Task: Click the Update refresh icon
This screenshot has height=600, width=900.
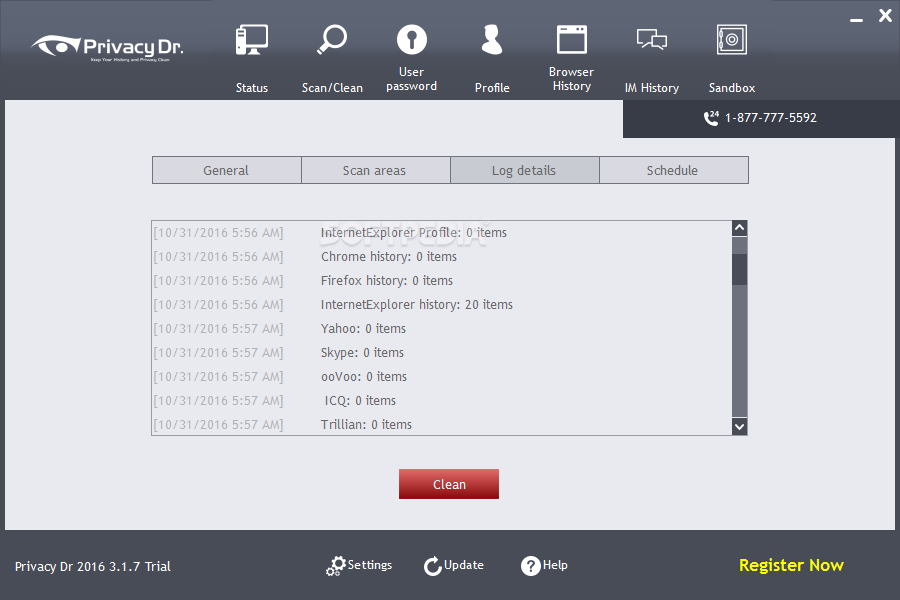Action: point(433,566)
